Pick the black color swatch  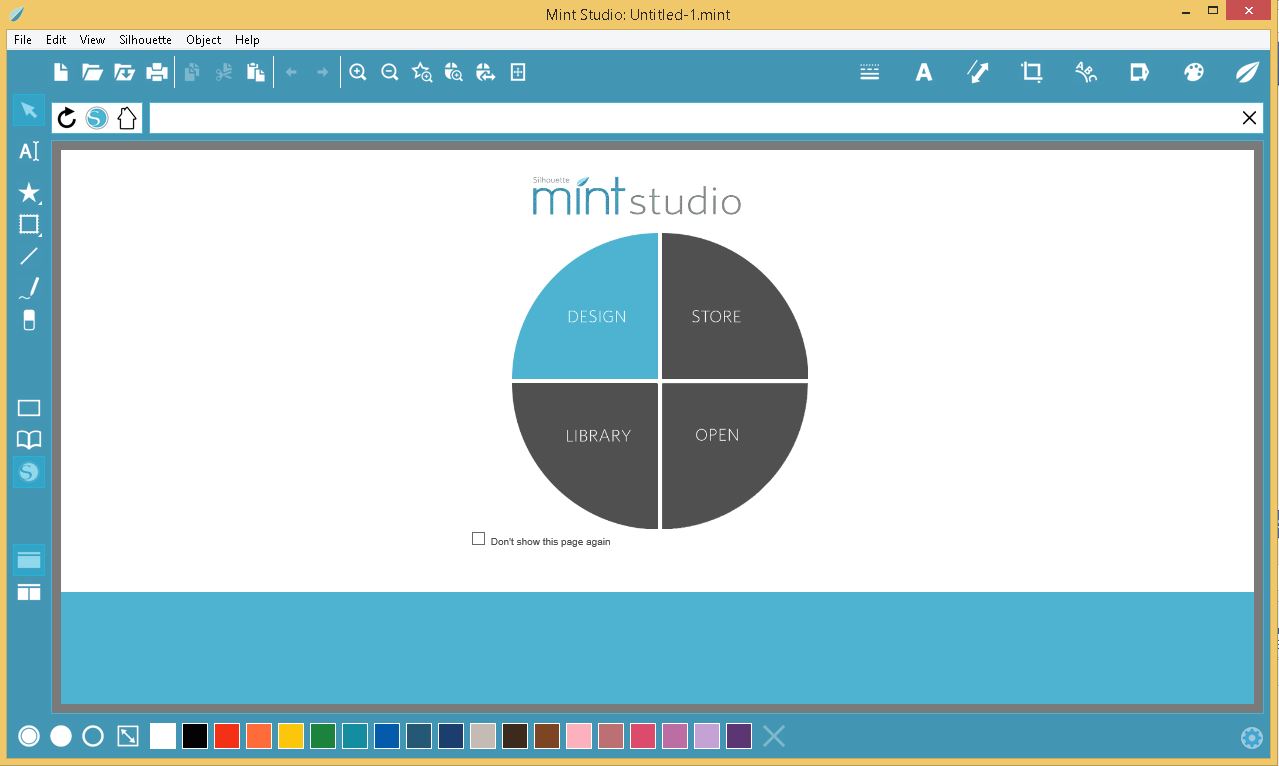195,736
